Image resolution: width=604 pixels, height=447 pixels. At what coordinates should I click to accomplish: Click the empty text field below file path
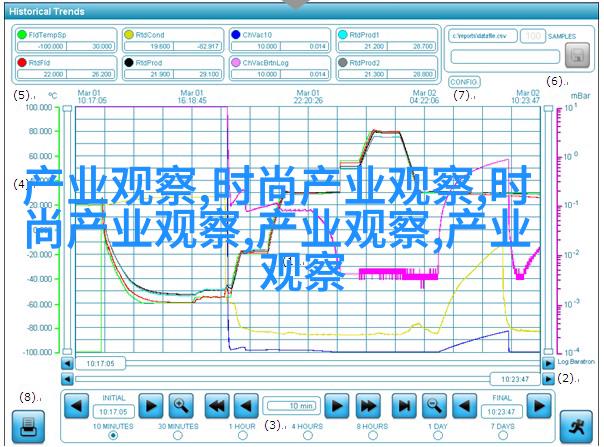(505, 57)
